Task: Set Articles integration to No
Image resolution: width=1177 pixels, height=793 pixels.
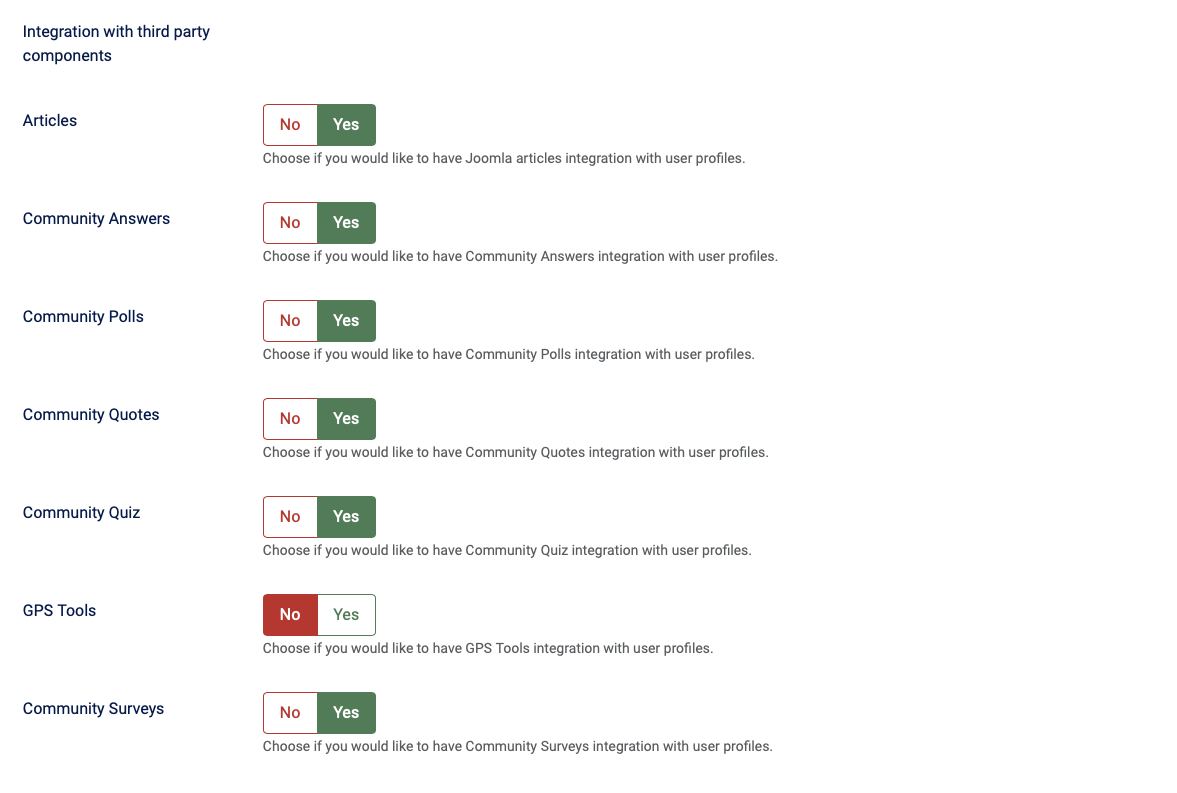Action: (290, 125)
